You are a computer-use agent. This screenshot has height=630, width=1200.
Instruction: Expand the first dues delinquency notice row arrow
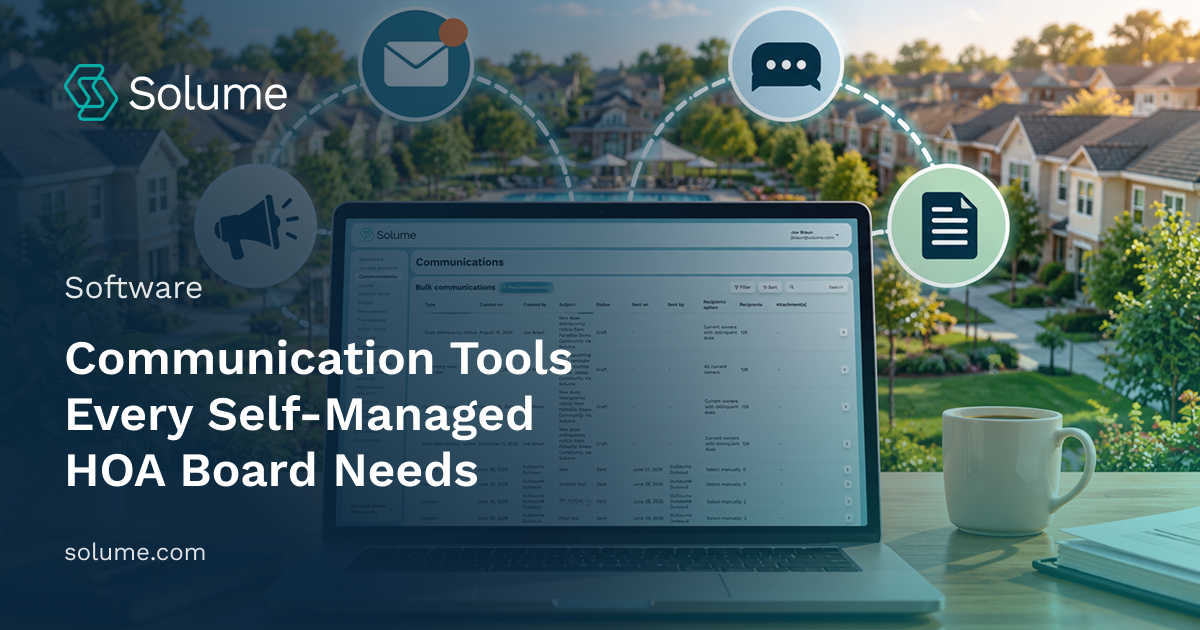point(843,332)
